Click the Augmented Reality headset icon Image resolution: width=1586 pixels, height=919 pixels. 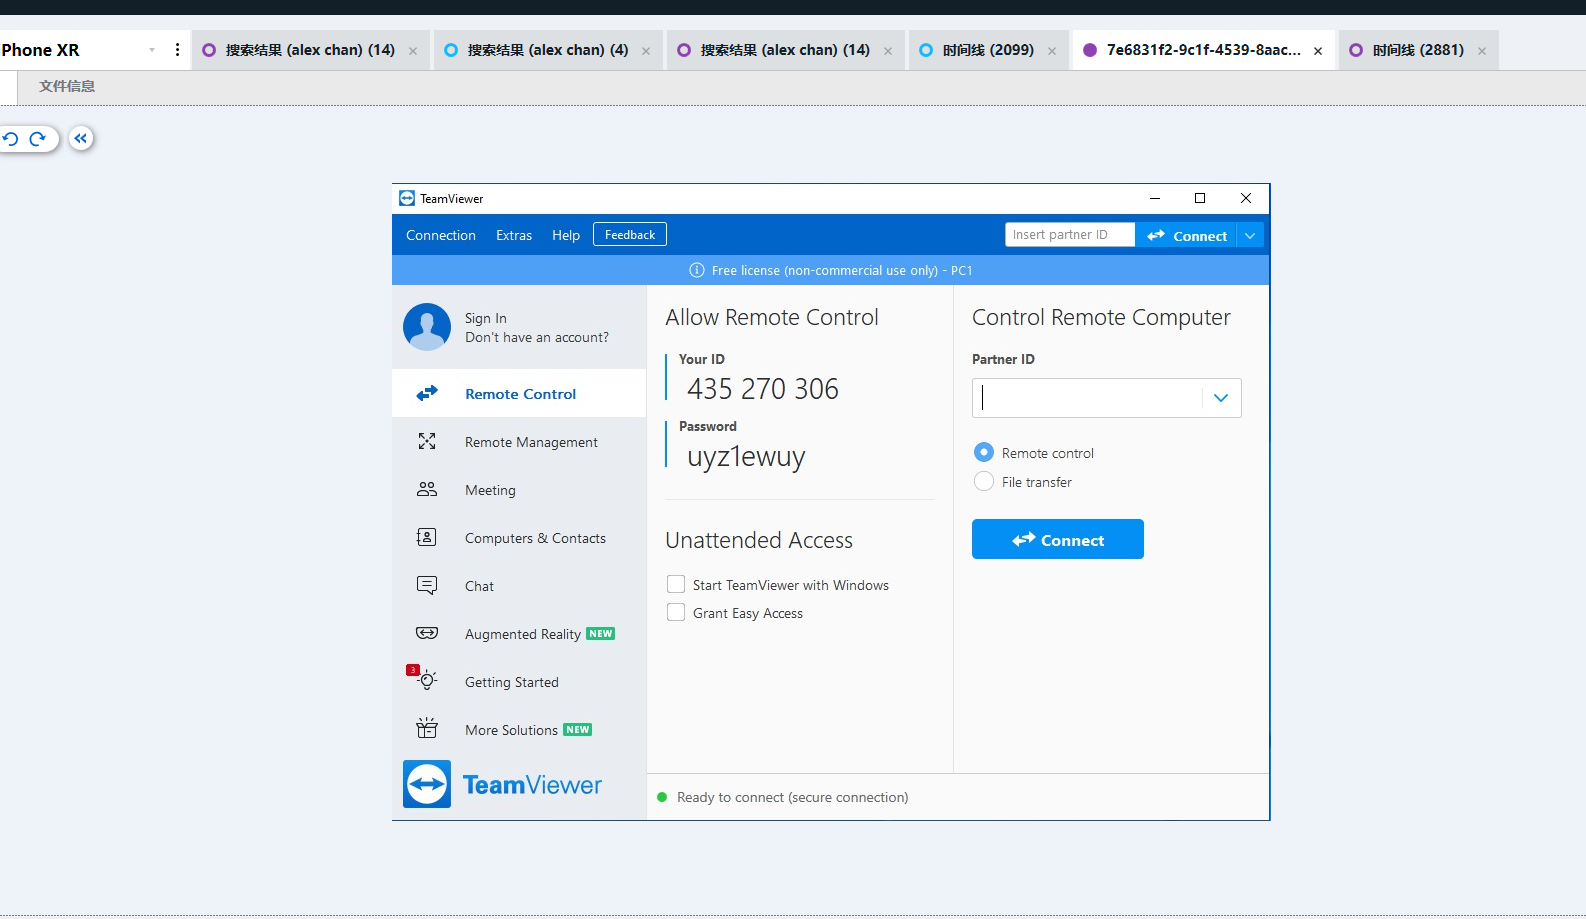click(x=427, y=633)
